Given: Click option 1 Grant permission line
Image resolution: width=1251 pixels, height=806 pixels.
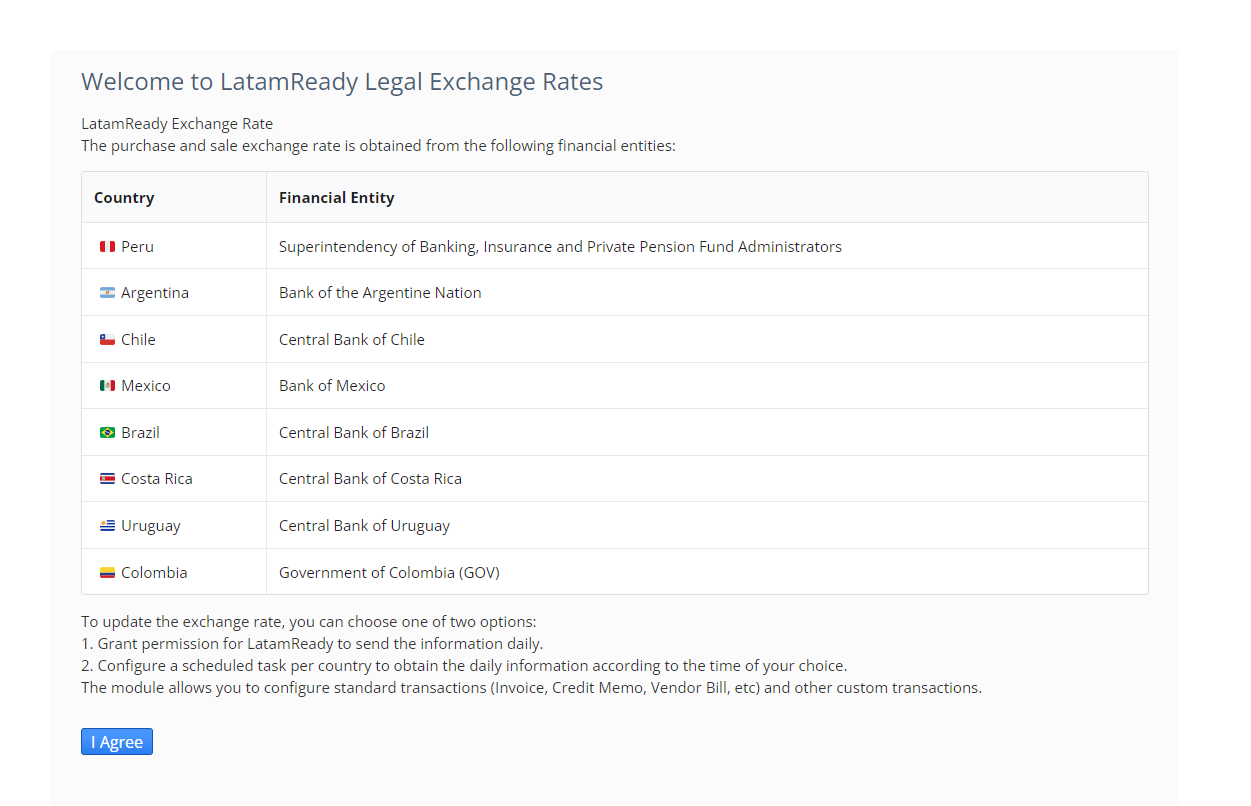Looking at the screenshot, I should 312,644.
